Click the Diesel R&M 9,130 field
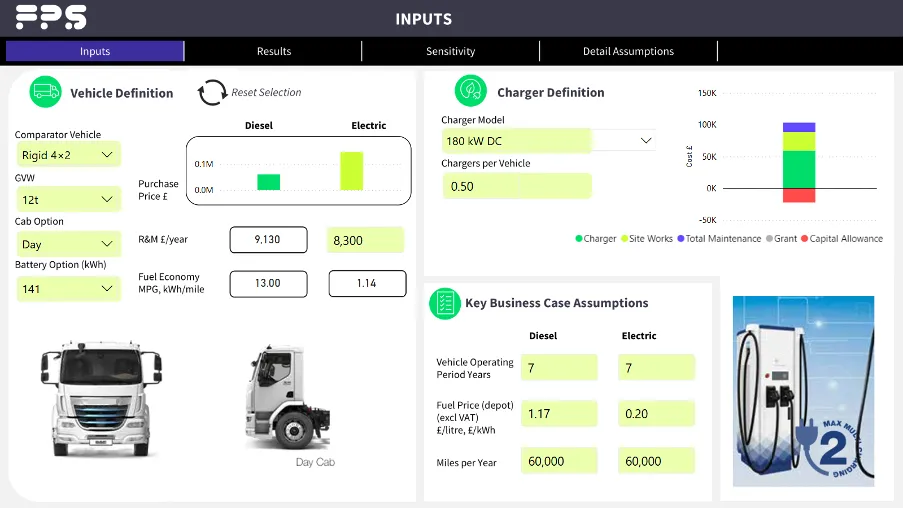 coord(269,239)
